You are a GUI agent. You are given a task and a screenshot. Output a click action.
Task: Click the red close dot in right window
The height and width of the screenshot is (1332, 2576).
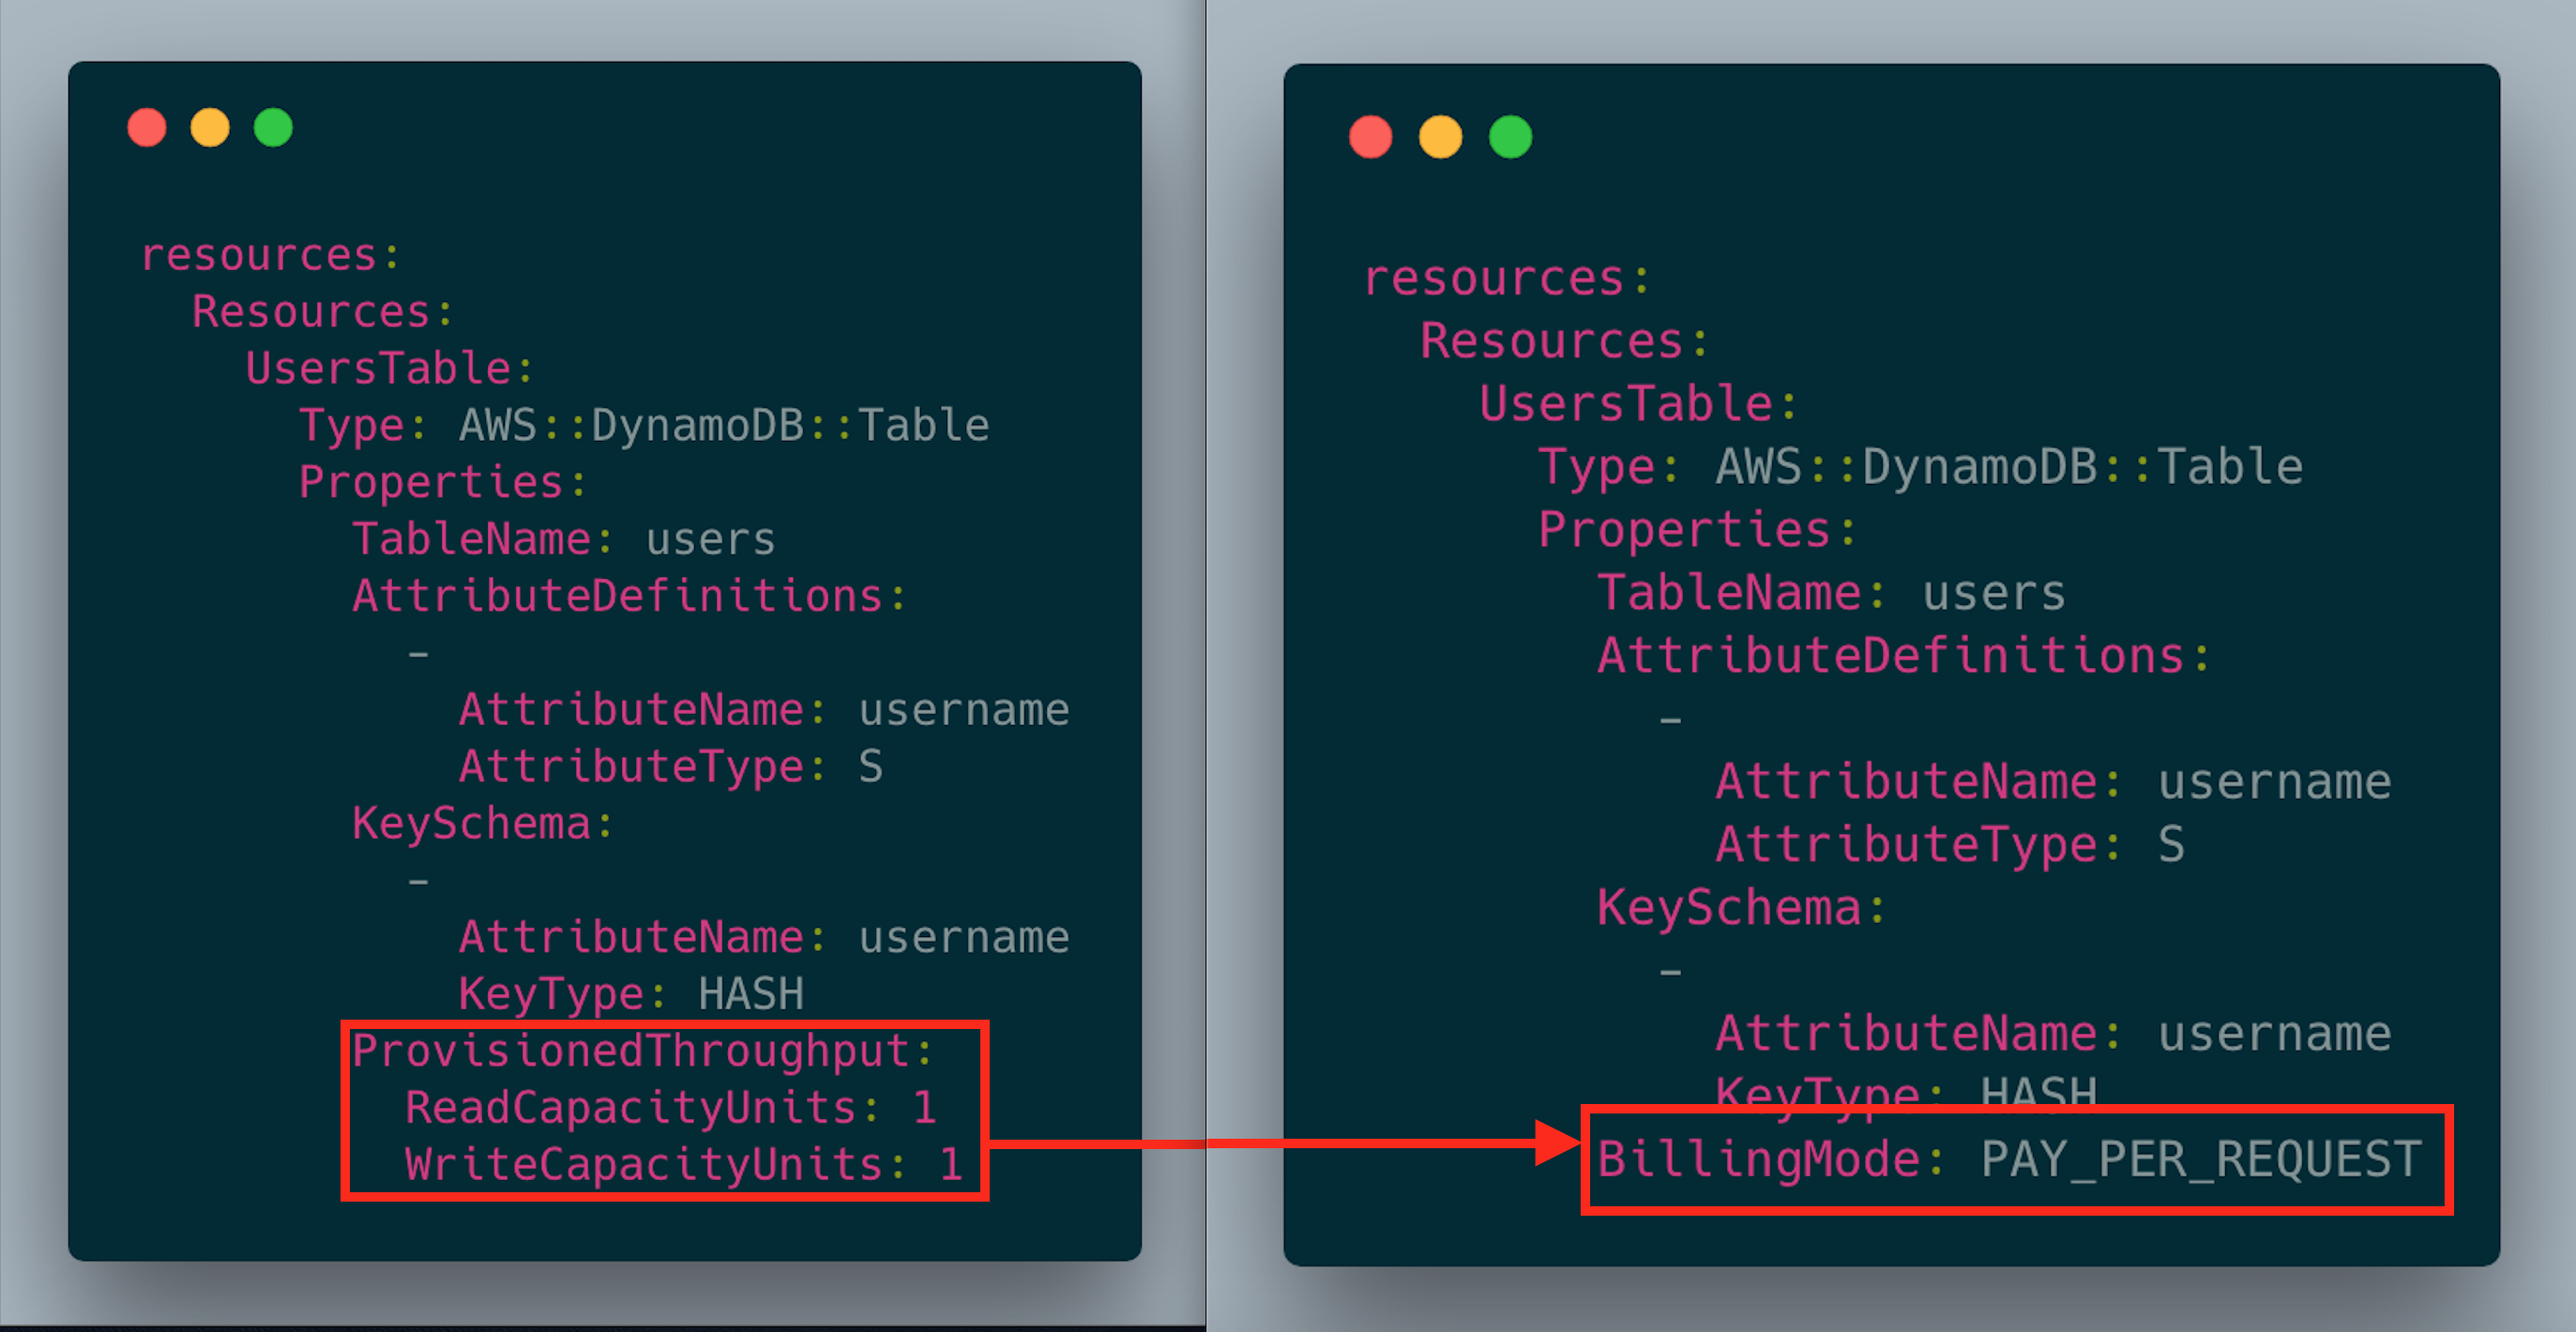pyautogui.click(x=1370, y=137)
